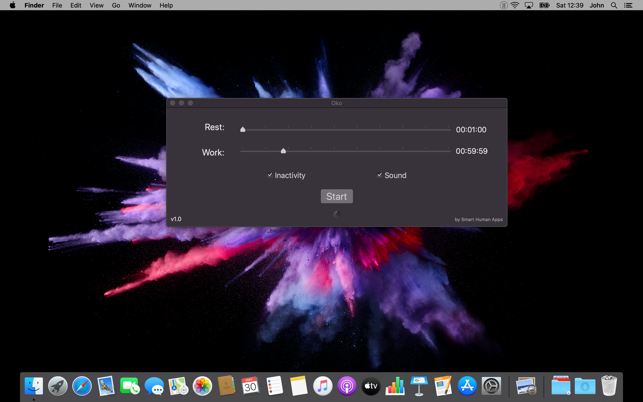The image size is (643, 402).
Task: Open Mail from the Dock
Action: point(106,386)
